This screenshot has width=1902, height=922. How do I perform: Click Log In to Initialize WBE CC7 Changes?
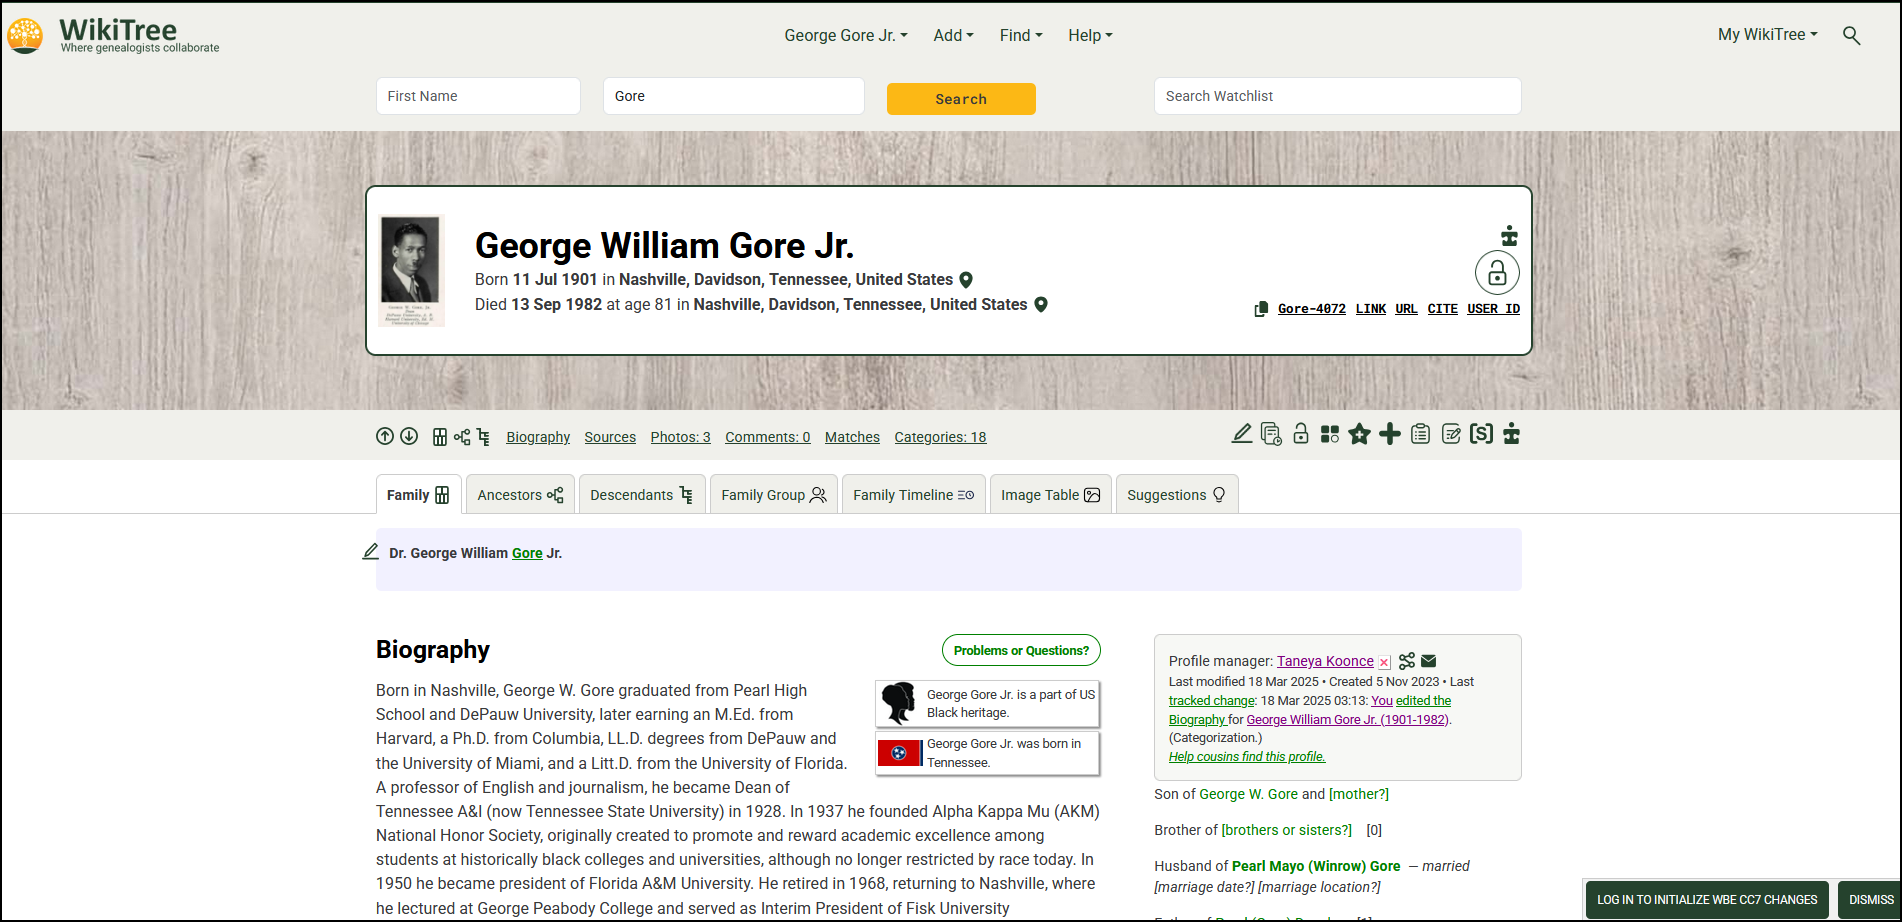[x=1707, y=900]
